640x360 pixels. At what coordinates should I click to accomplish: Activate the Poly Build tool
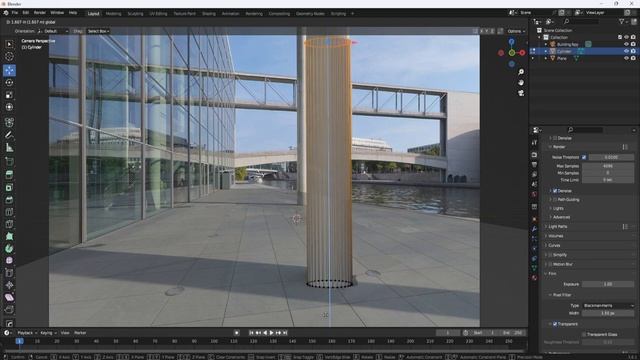click(x=9, y=236)
